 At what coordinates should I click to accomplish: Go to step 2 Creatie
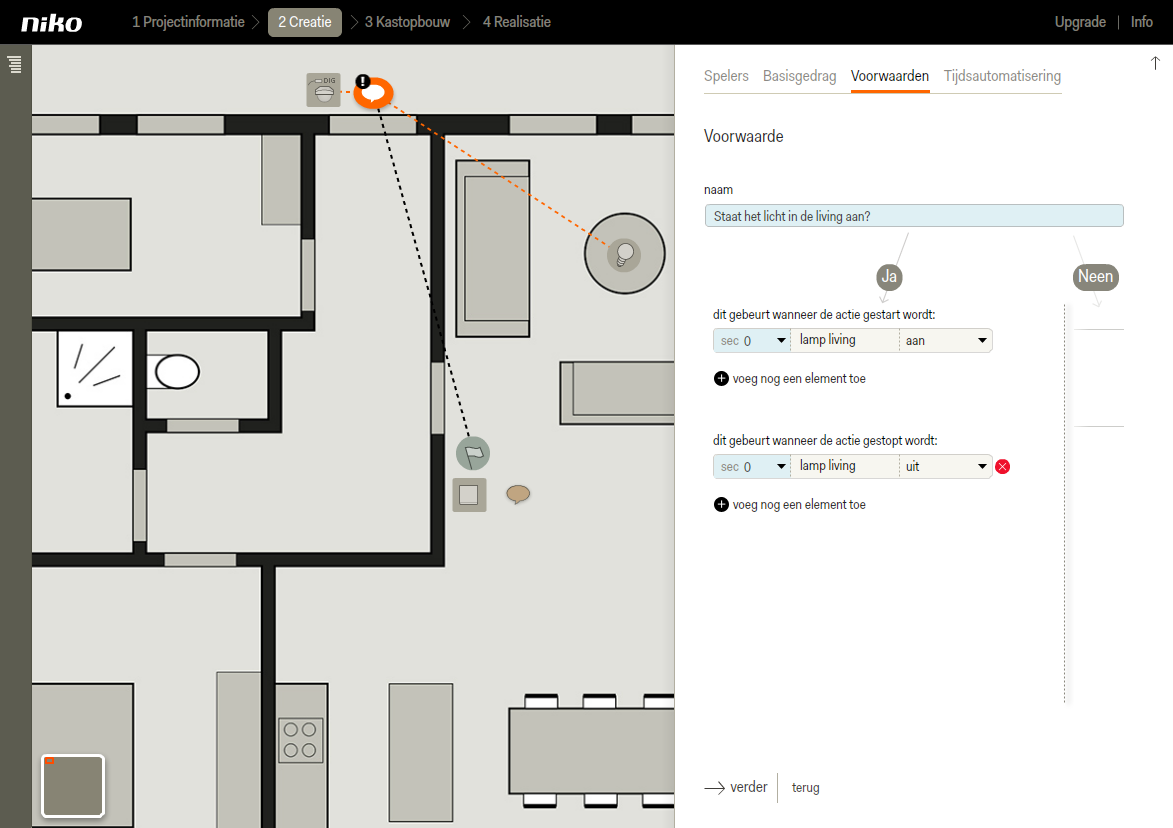[304, 22]
